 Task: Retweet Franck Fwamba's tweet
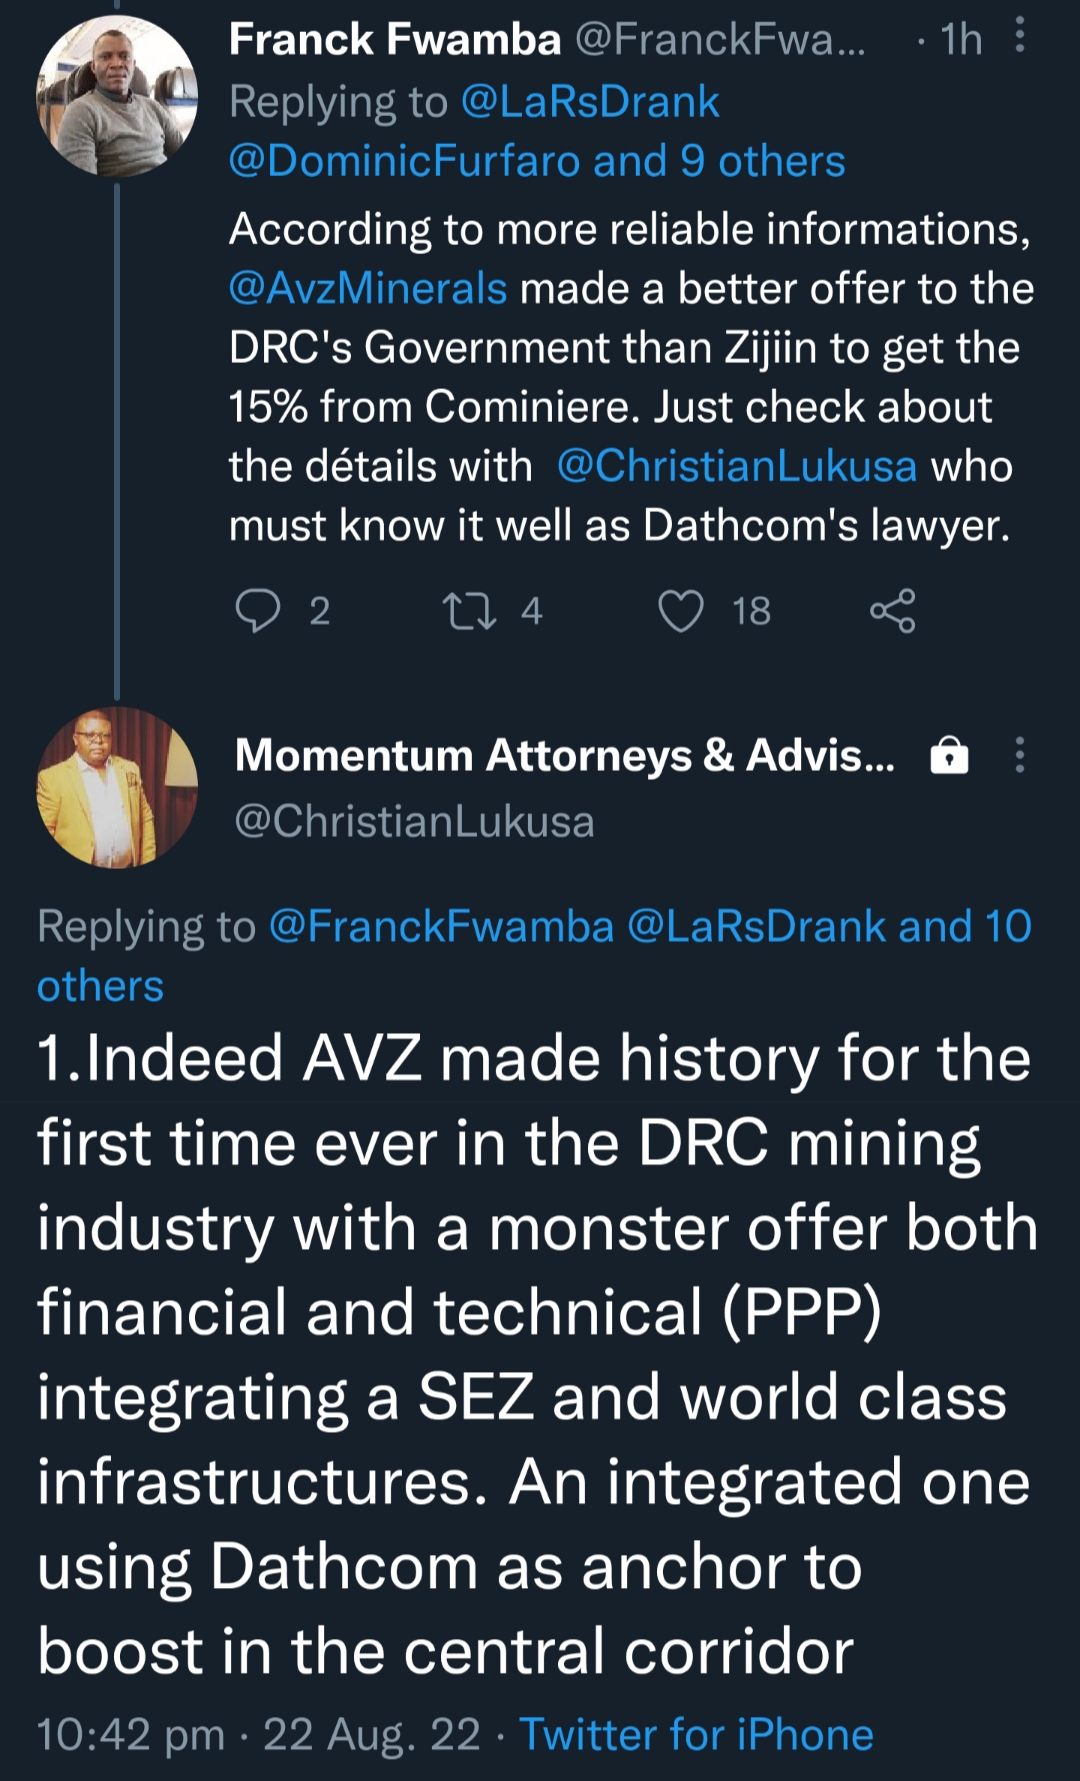pos(469,611)
